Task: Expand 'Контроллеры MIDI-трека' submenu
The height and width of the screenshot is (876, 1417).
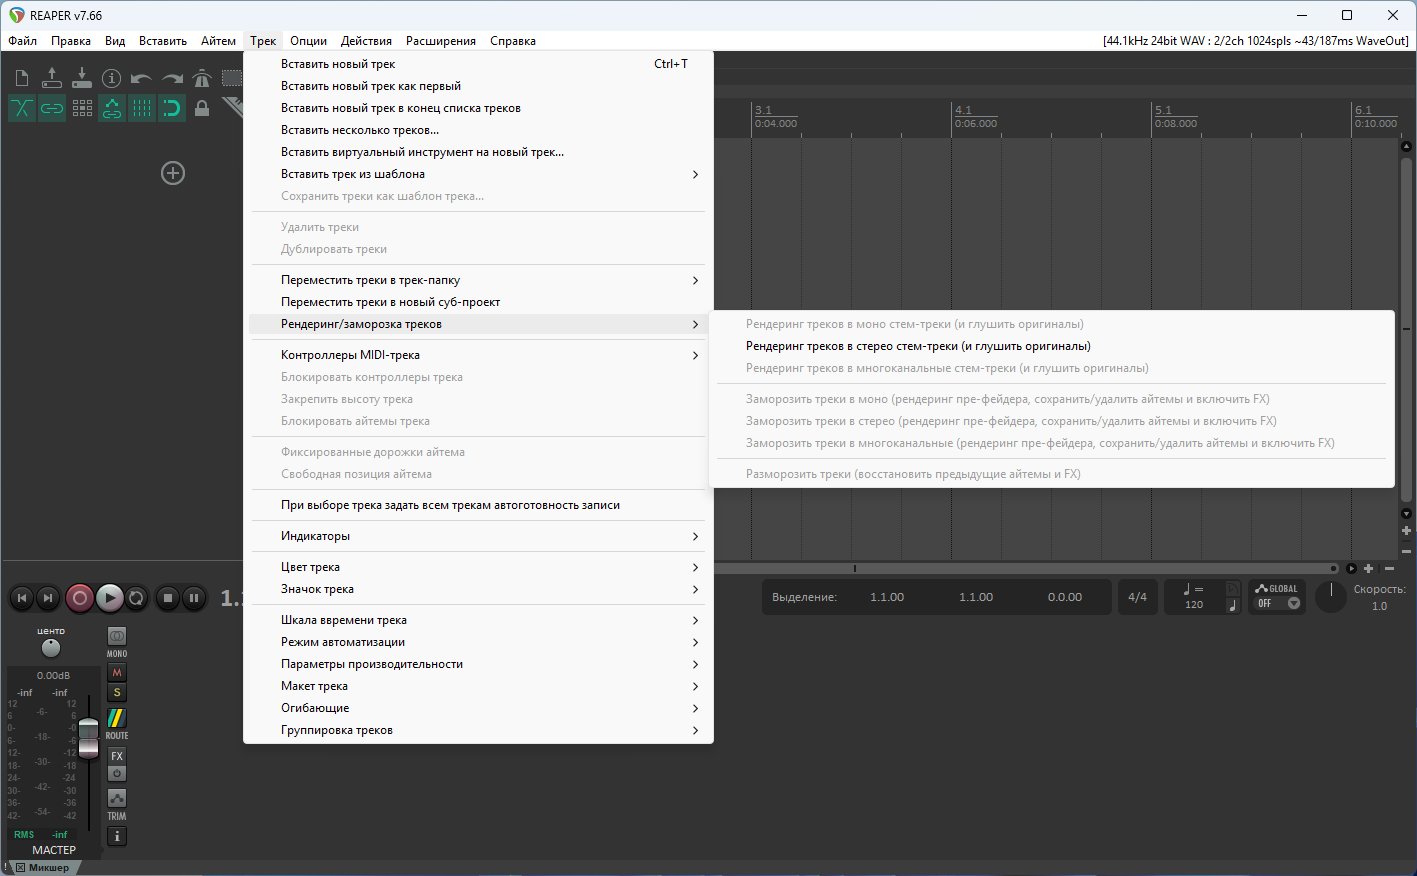Action: (478, 355)
